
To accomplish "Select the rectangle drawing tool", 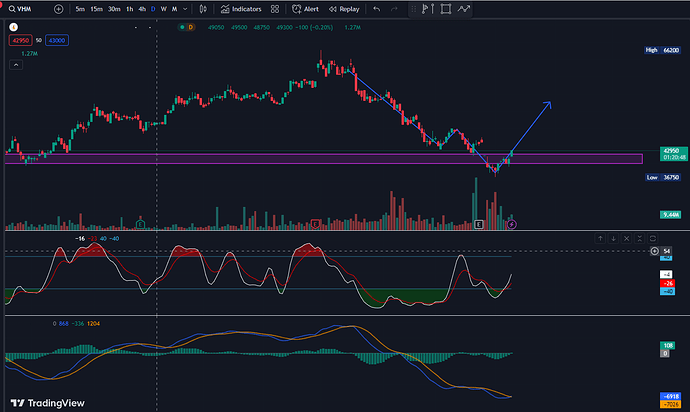I will [x=445, y=10].
